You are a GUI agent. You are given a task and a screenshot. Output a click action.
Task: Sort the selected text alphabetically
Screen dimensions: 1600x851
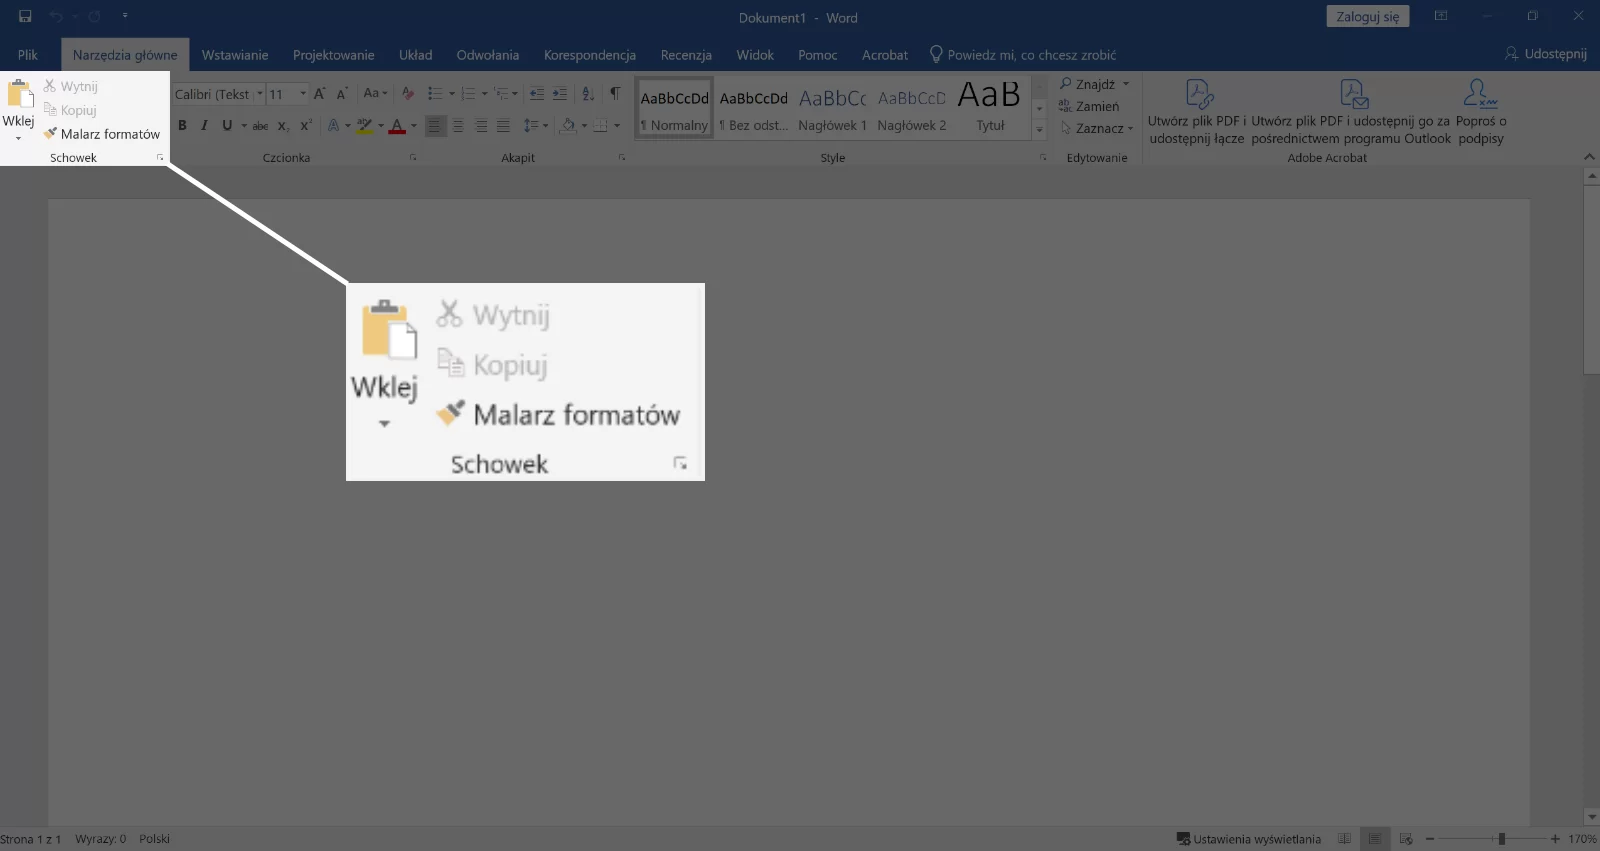tap(588, 94)
